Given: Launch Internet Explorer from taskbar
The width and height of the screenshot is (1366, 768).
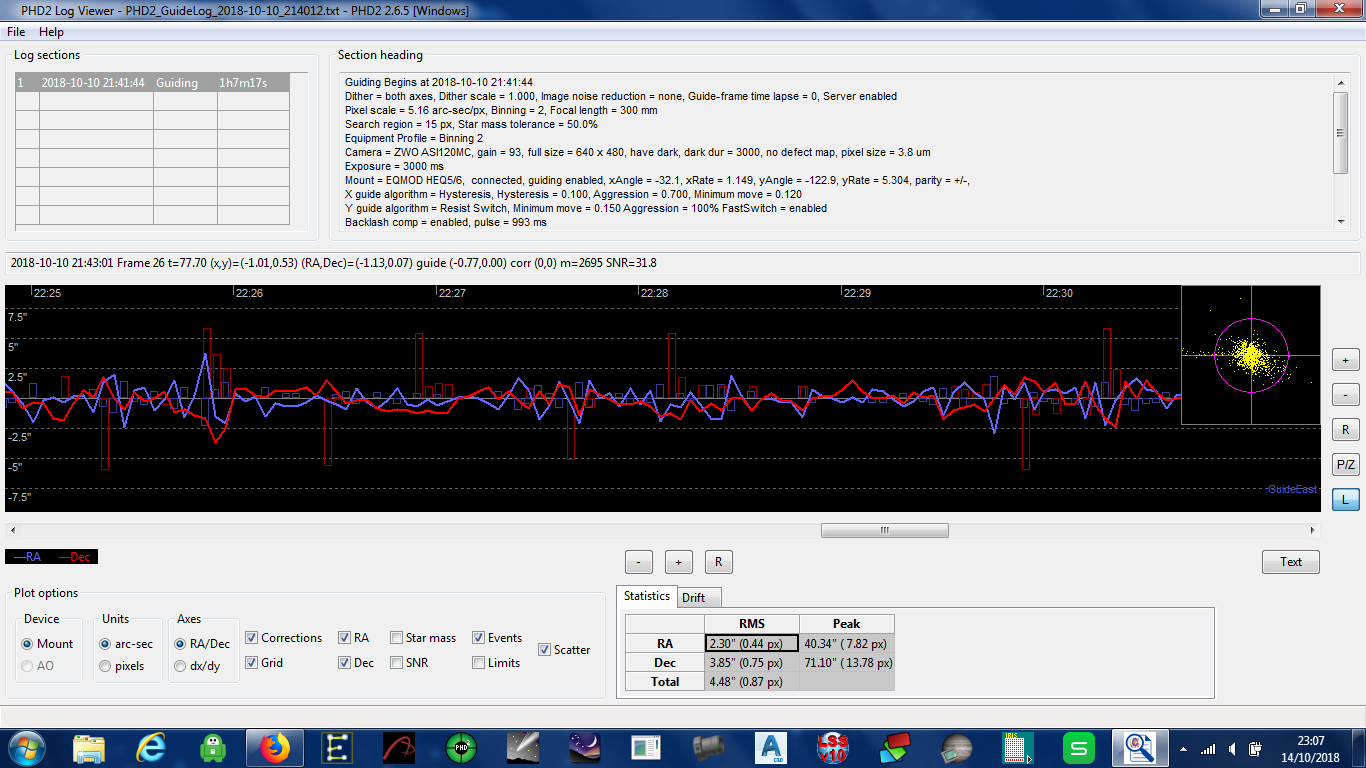Looking at the screenshot, I should 151,748.
